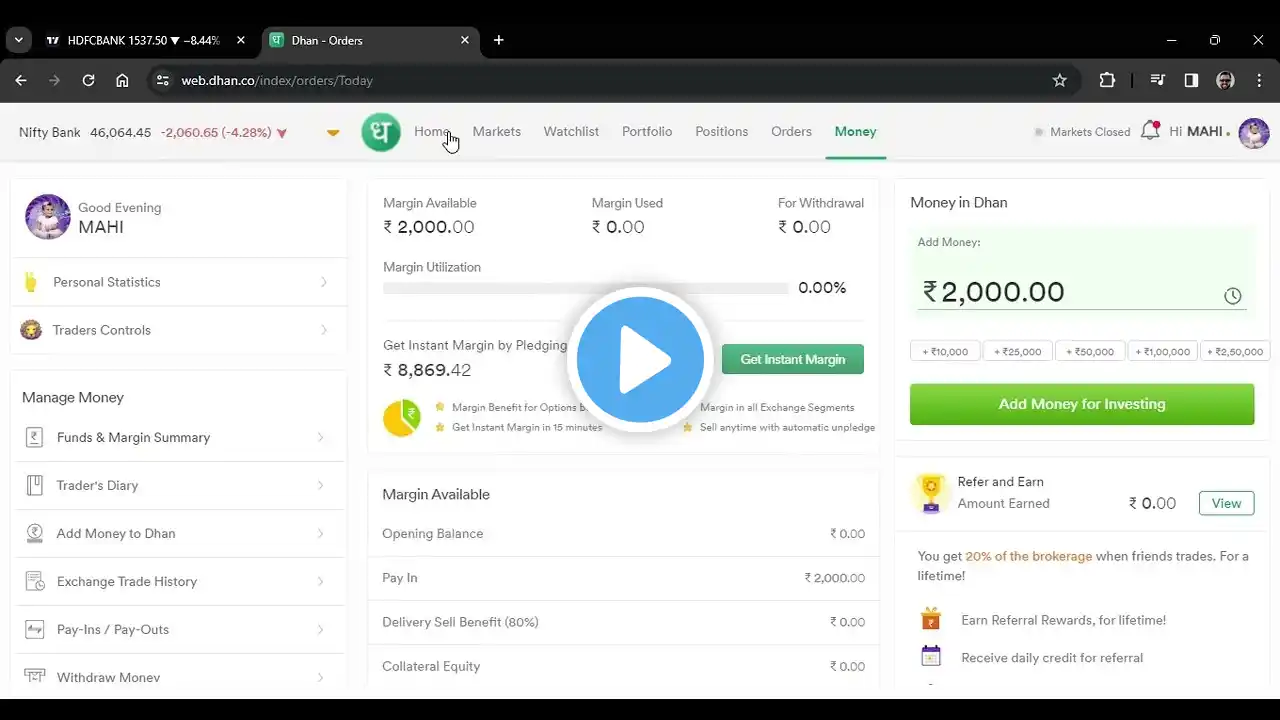
Task: Open the browser extensions puzzle icon
Action: (1107, 80)
